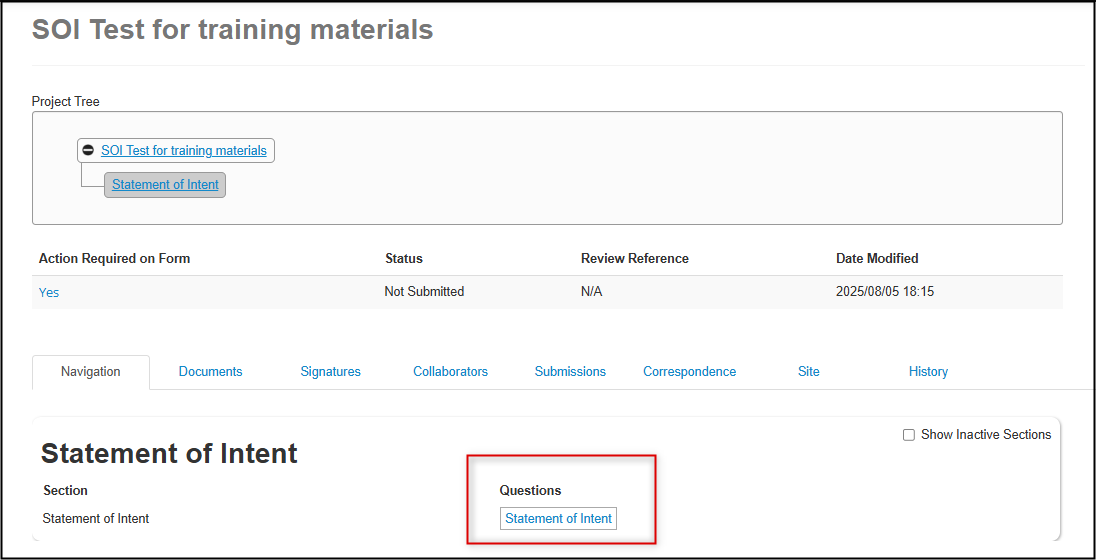Open SOI Test for training materials tree link
This screenshot has width=1096, height=560.
(184, 150)
